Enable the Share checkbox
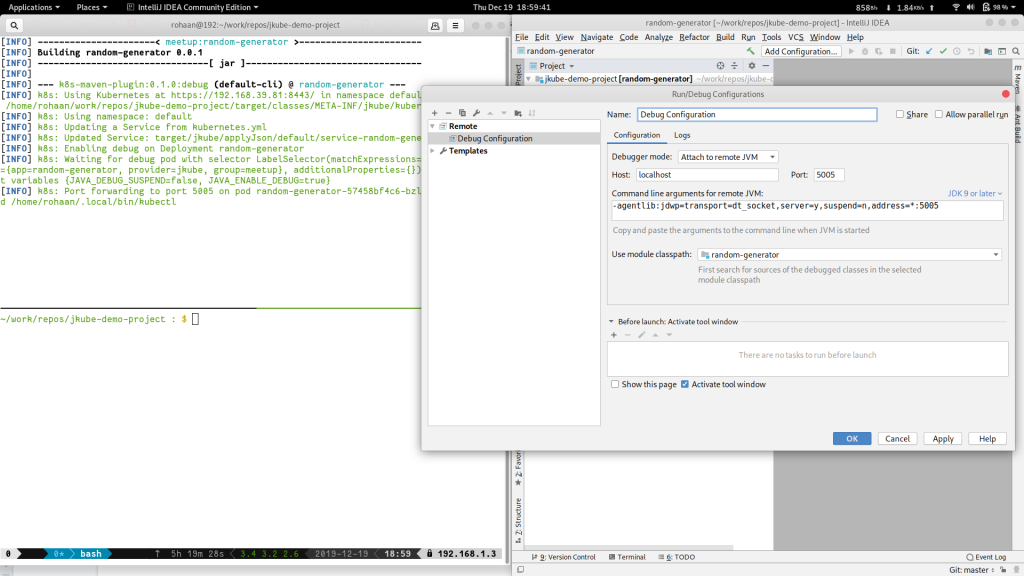Image resolution: width=1024 pixels, height=576 pixels. [x=901, y=114]
